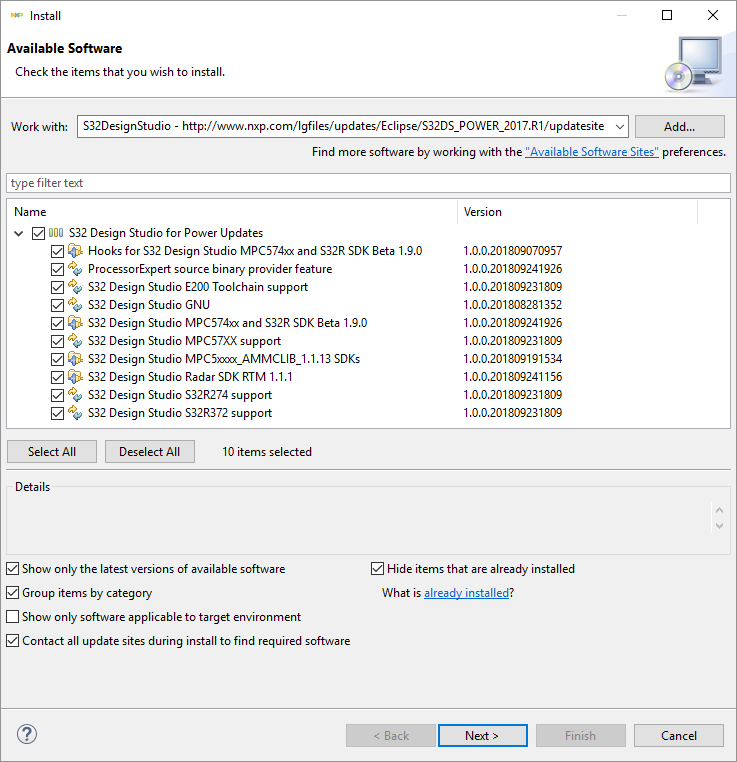This screenshot has height=762, width=737.
Task: Uncheck S32 Design Studio MPC57XX support
Action: pos(57,341)
